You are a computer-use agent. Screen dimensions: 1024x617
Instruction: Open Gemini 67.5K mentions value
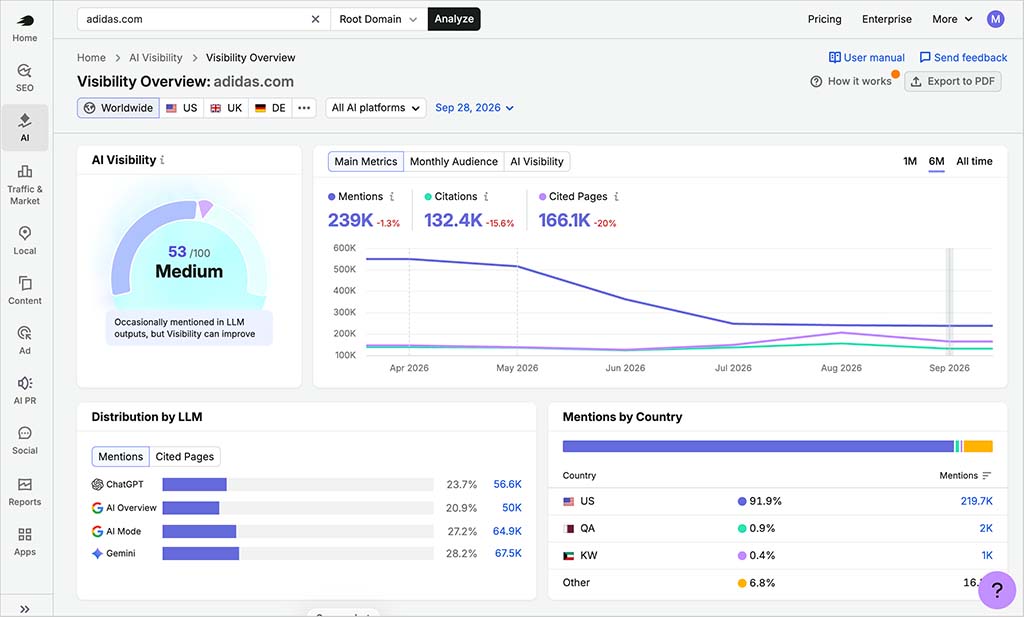pyautogui.click(x=508, y=554)
